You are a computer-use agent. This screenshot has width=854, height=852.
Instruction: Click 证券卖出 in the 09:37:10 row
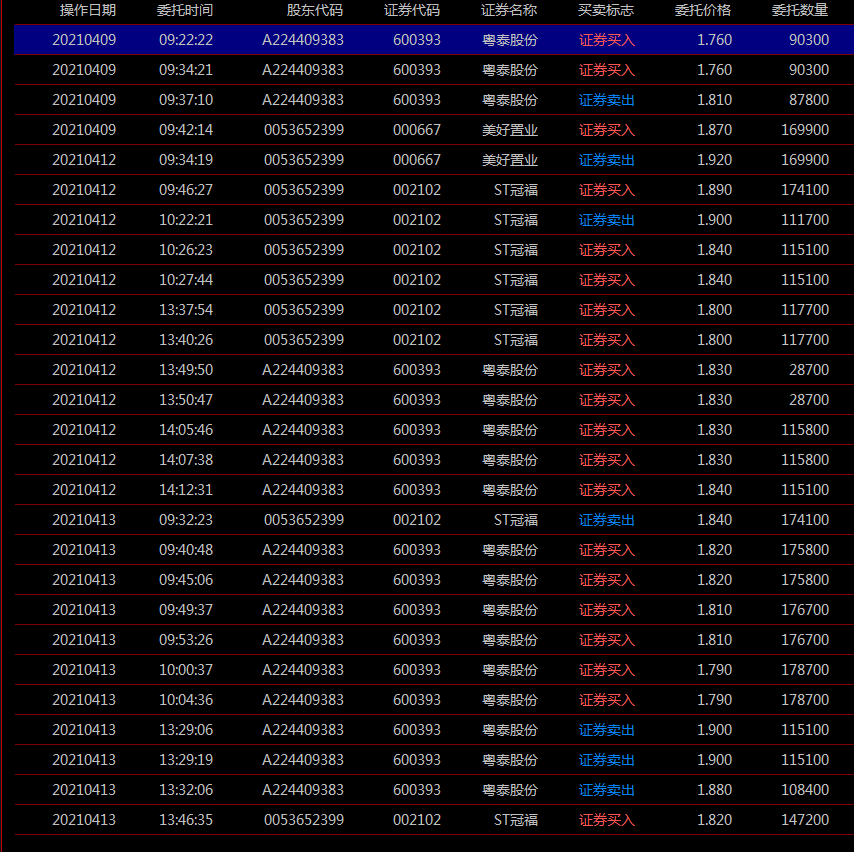(607, 100)
